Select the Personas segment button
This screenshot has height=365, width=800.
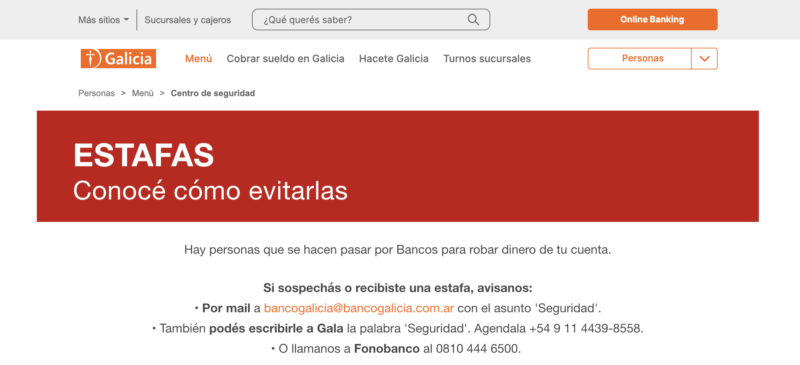tap(640, 59)
